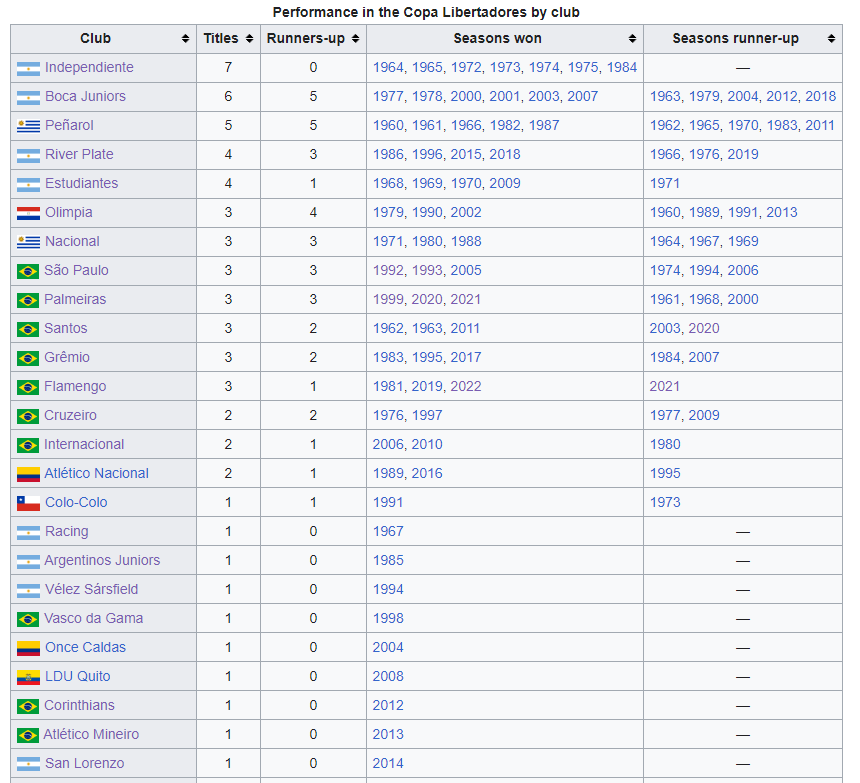Open the Boca Juniors club link
The image size is (860, 783).
86,97
